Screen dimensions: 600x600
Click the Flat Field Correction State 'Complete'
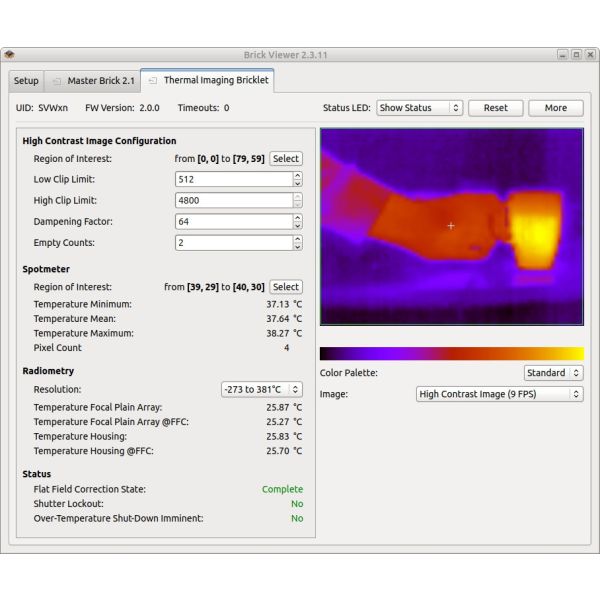point(282,489)
